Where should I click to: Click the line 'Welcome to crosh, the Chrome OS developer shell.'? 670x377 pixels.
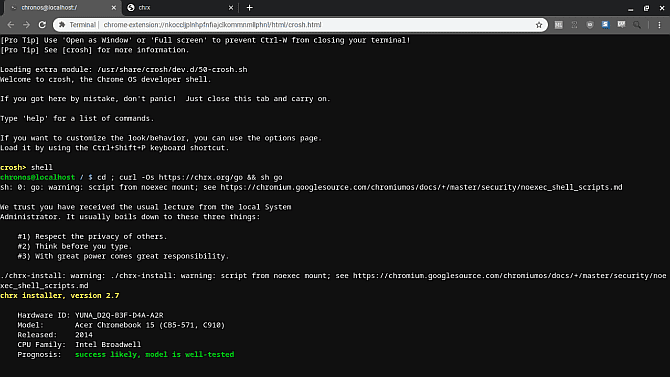click(x=106, y=80)
